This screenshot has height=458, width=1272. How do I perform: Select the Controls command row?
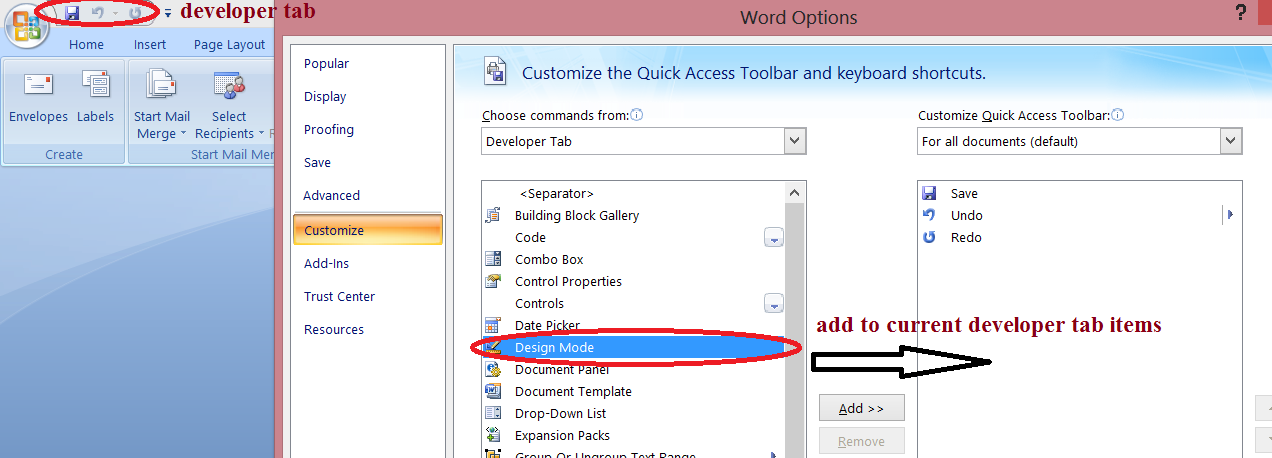(x=634, y=303)
